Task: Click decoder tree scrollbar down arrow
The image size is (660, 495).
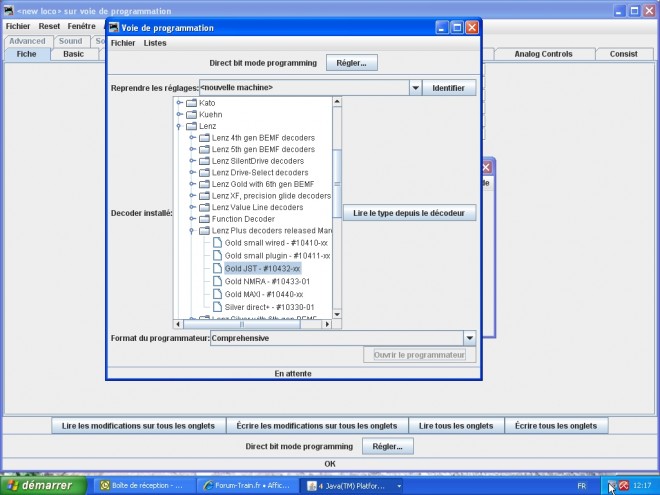Action: pyautogui.click(x=337, y=314)
